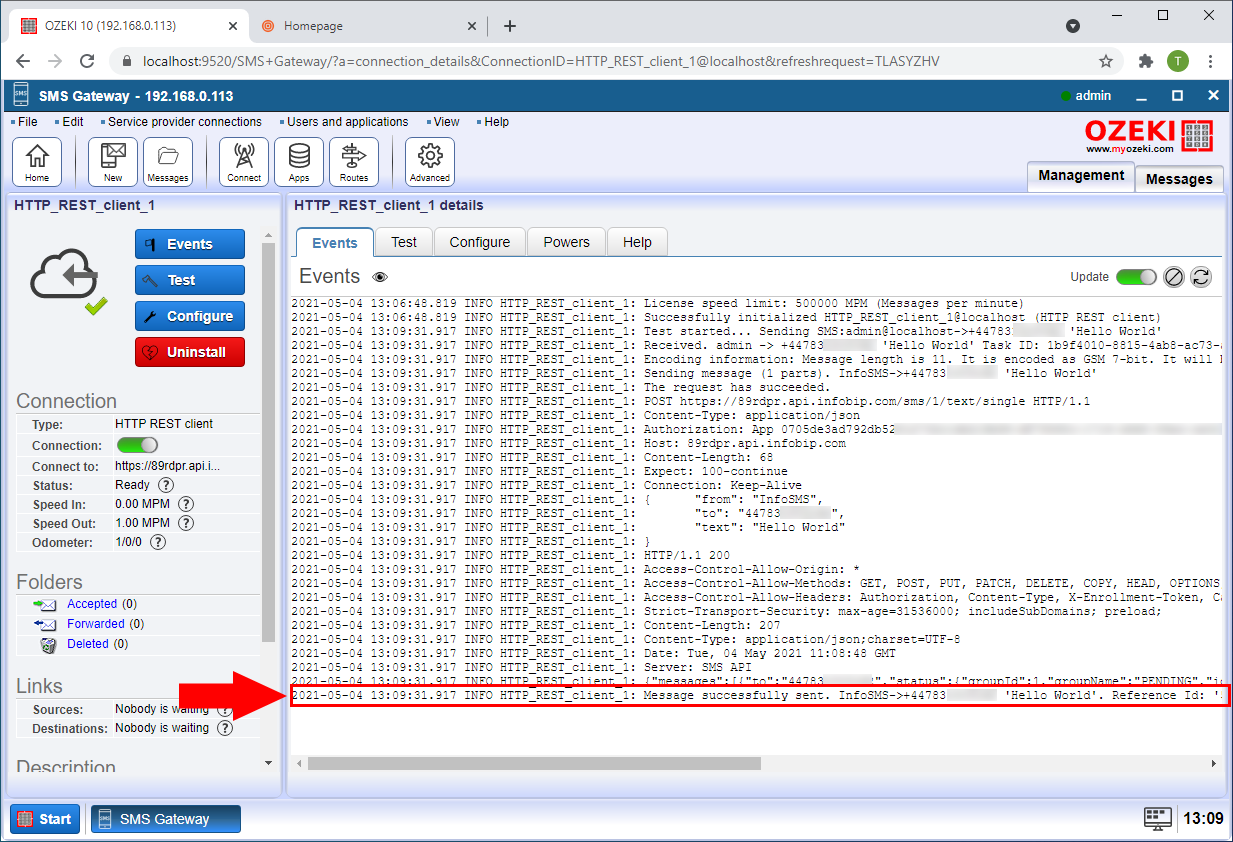Open Service provider connections menu
Image resolution: width=1233 pixels, height=842 pixels.
coord(184,122)
